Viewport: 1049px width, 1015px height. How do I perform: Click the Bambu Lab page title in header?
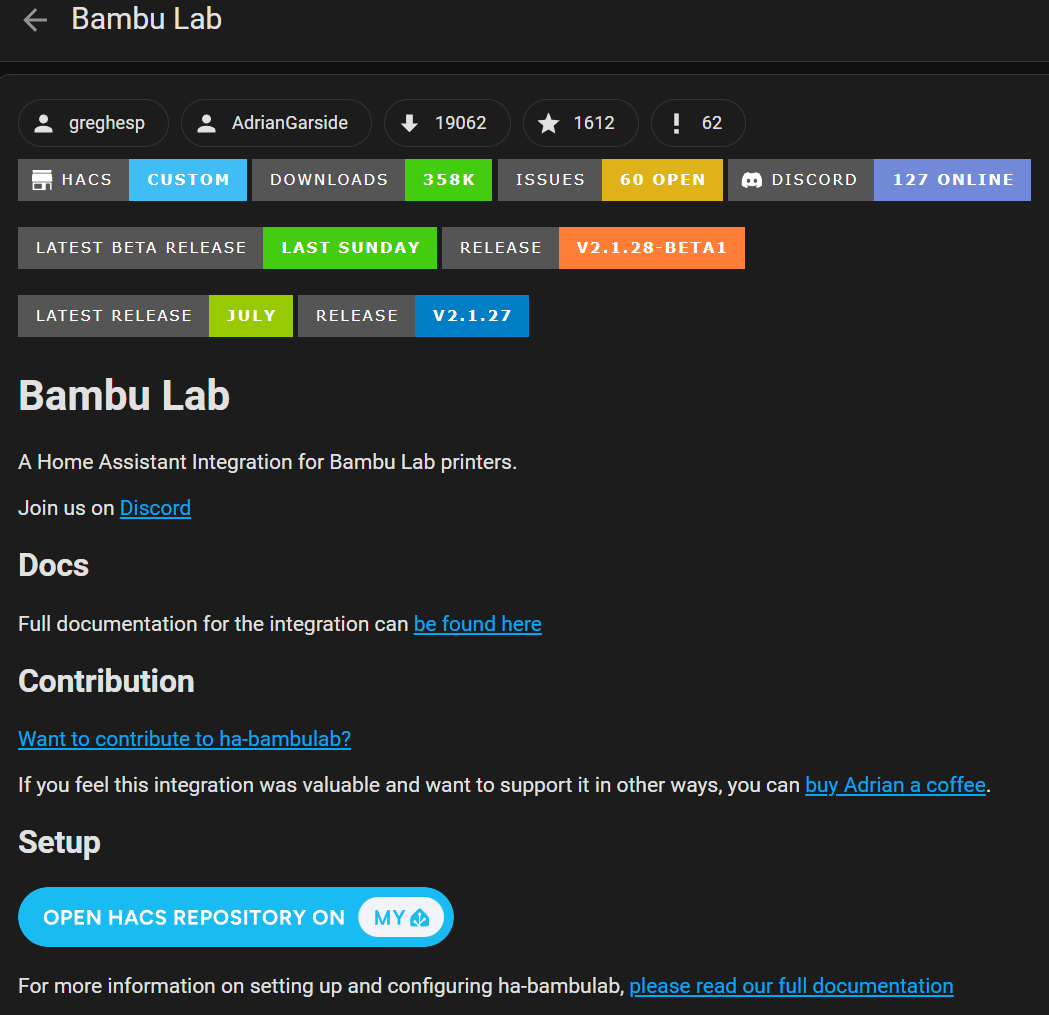tap(147, 19)
